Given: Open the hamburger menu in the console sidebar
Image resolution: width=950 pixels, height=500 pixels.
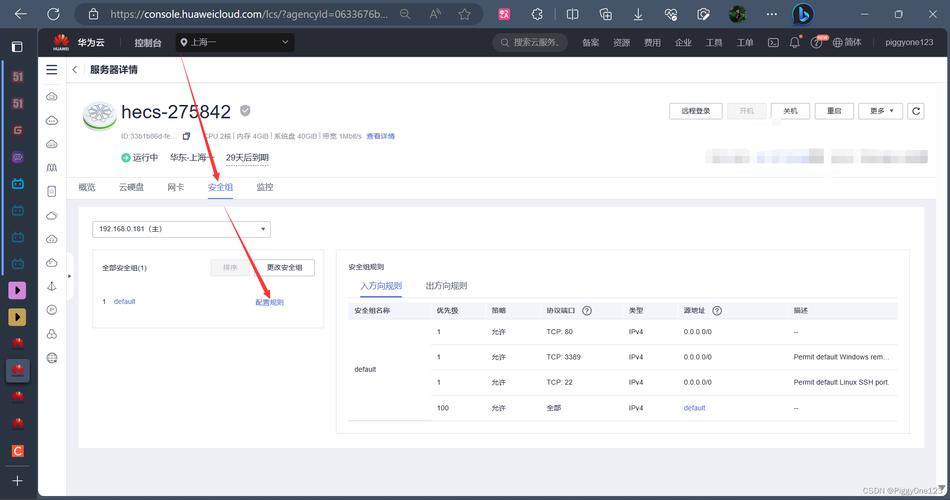Looking at the screenshot, I should [52, 70].
